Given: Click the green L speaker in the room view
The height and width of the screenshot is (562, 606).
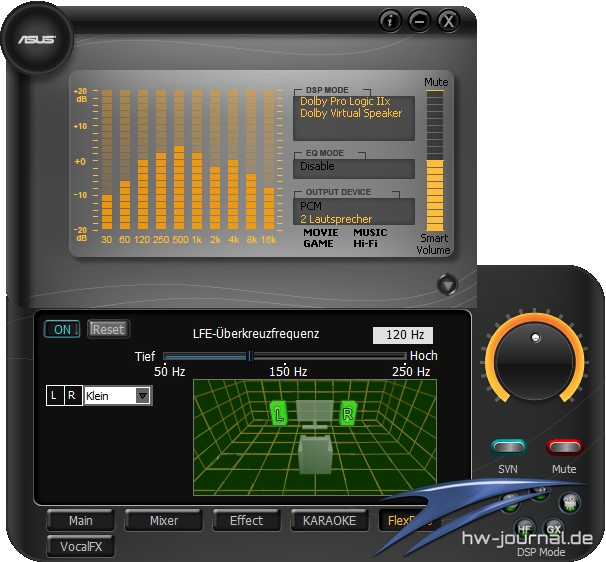Looking at the screenshot, I should [279, 414].
